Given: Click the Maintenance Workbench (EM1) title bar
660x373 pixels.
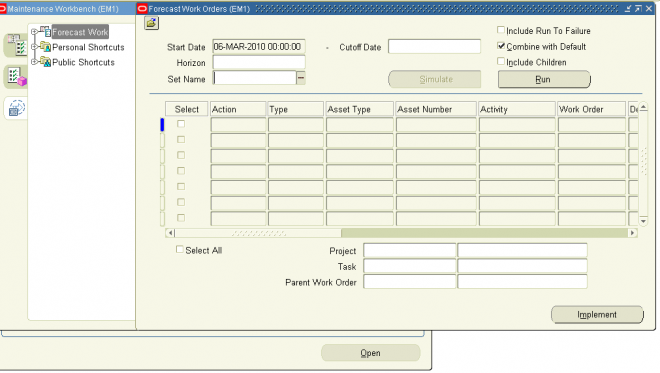Looking at the screenshot, I should click(67, 9).
